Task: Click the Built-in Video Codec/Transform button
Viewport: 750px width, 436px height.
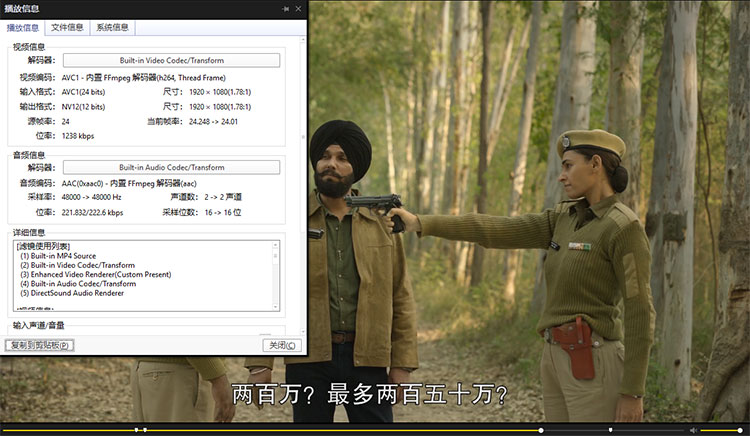Action: coord(171,61)
